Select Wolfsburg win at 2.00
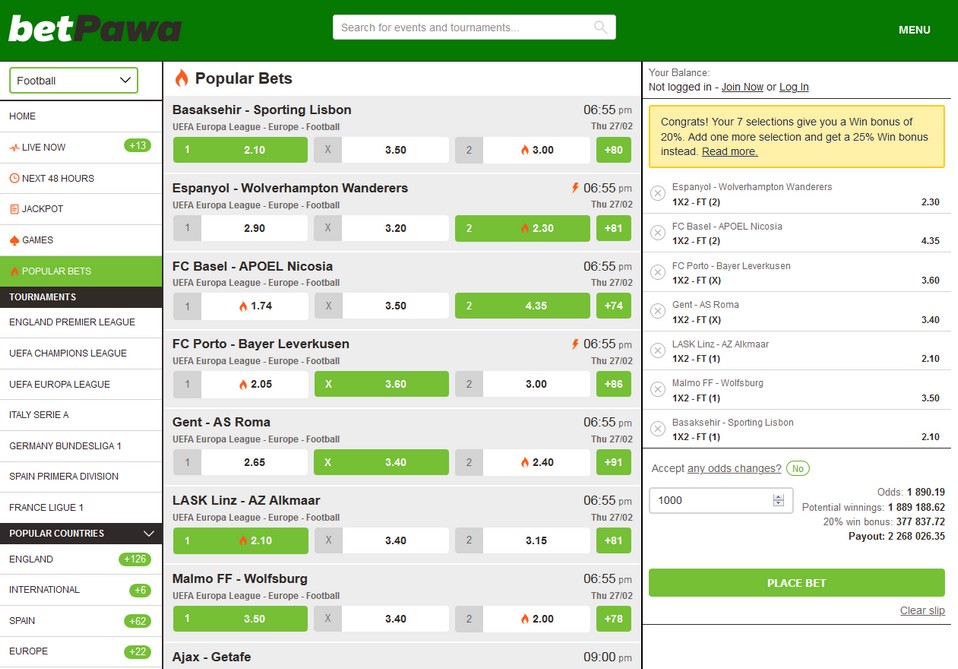958x669 pixels. (522, 618)
